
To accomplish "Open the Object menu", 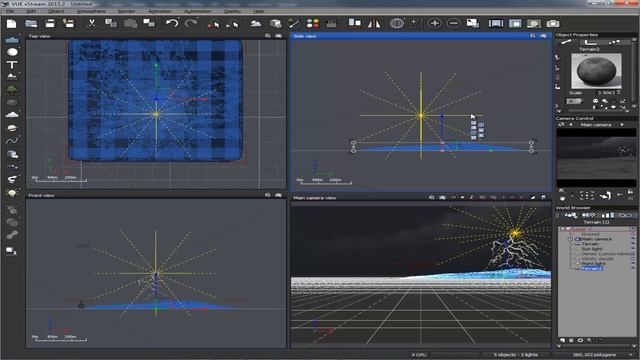I will [56, 11].
